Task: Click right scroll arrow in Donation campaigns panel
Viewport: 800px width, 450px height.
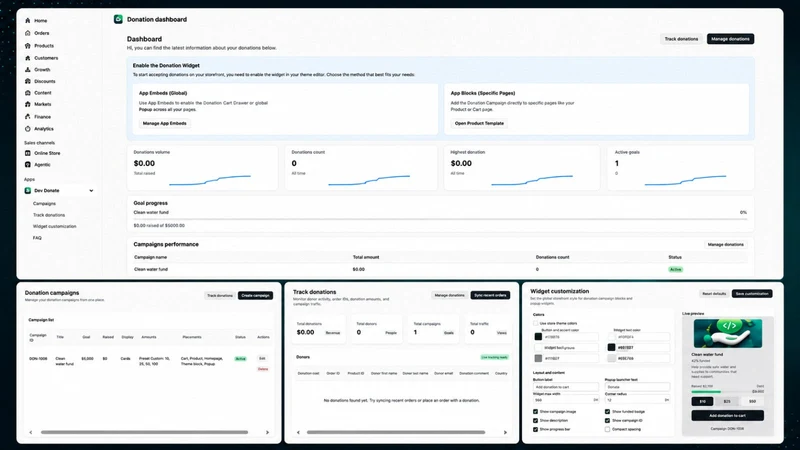Action: pos(267,432)
